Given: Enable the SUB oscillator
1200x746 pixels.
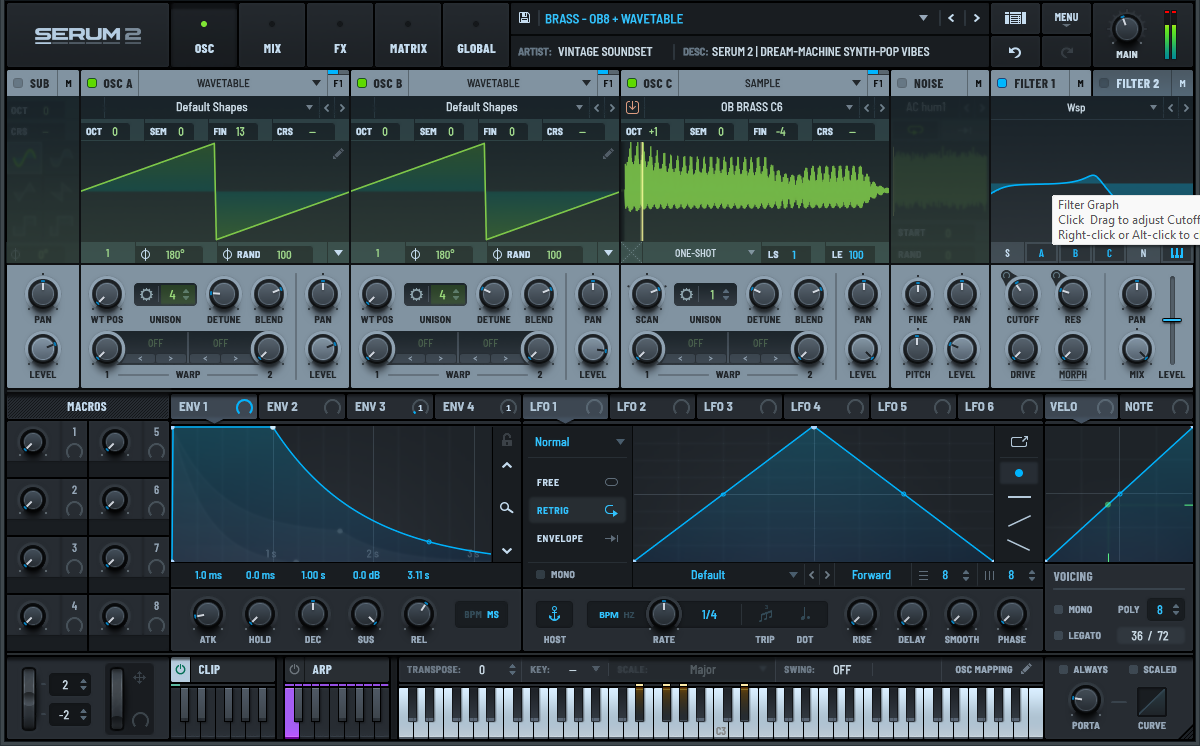Looking at the screenshot, I should (18, 83).
